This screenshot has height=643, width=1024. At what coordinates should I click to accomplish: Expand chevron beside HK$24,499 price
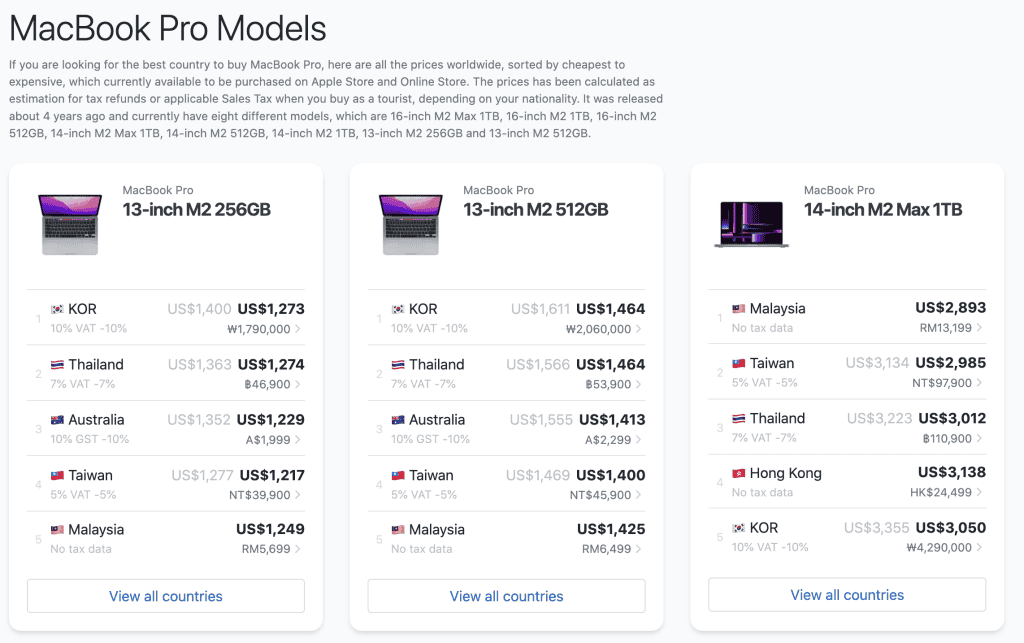point(979,493)
